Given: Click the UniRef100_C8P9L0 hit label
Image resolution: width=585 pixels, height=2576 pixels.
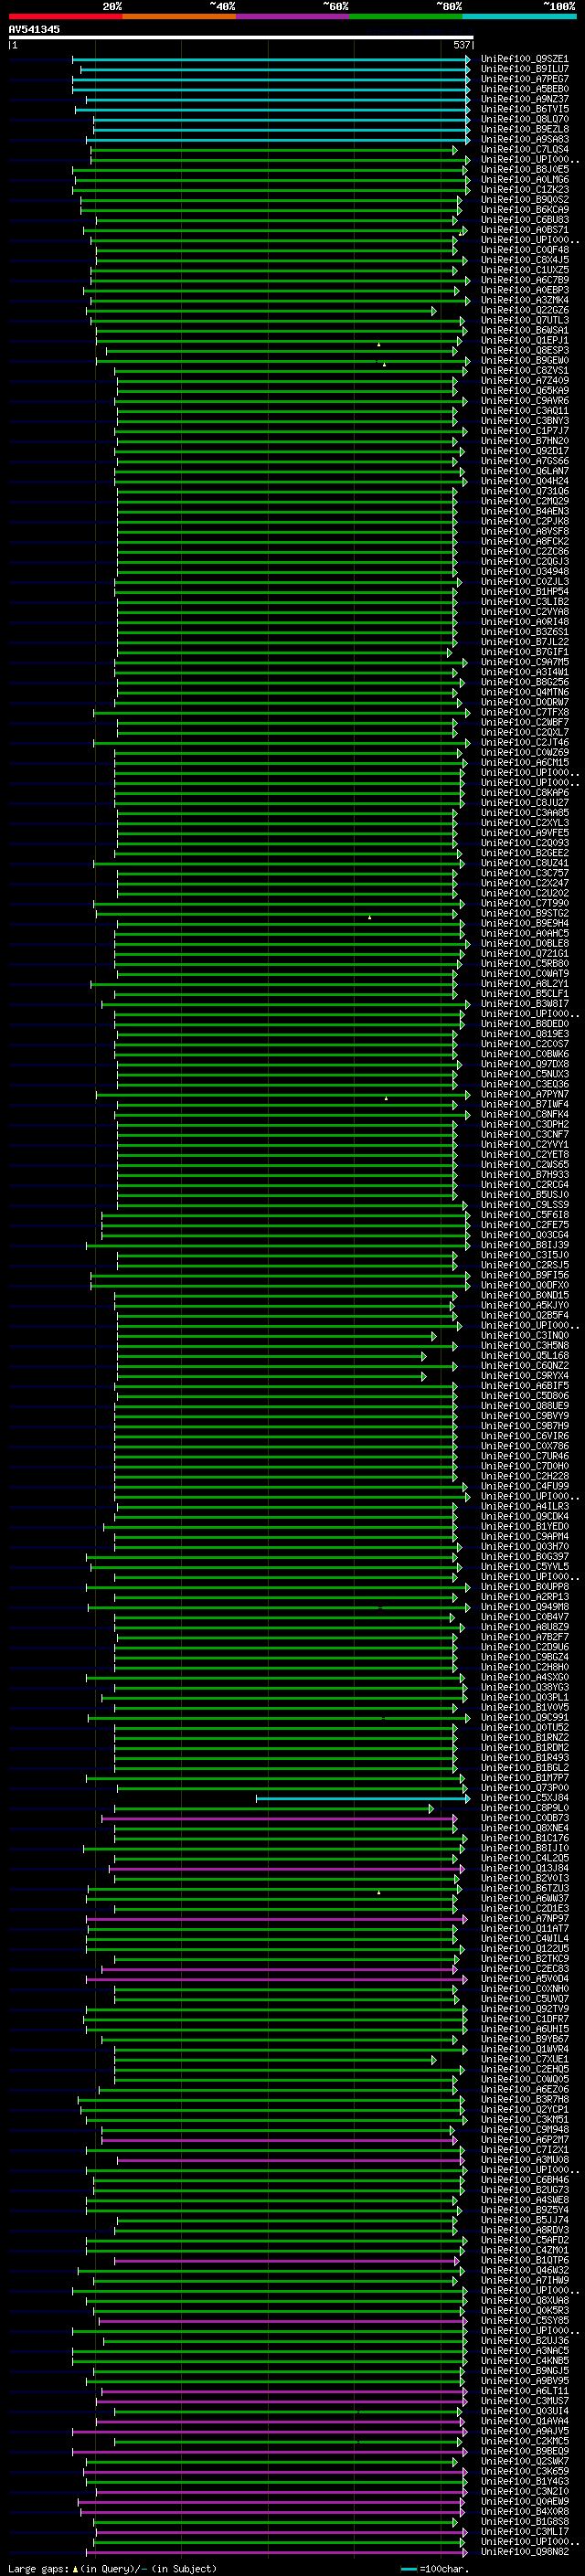Looking at the screenshot, I should click(525, 1808).
